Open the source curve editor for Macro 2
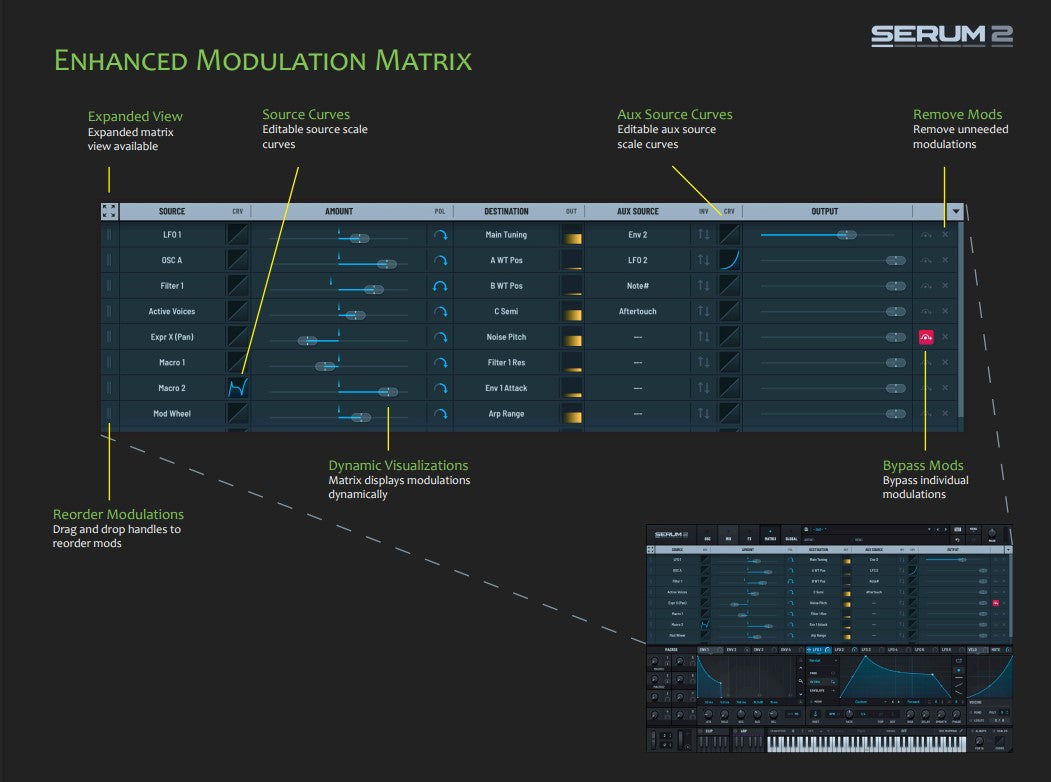1051x782 pixels. [x=238, y=387]
